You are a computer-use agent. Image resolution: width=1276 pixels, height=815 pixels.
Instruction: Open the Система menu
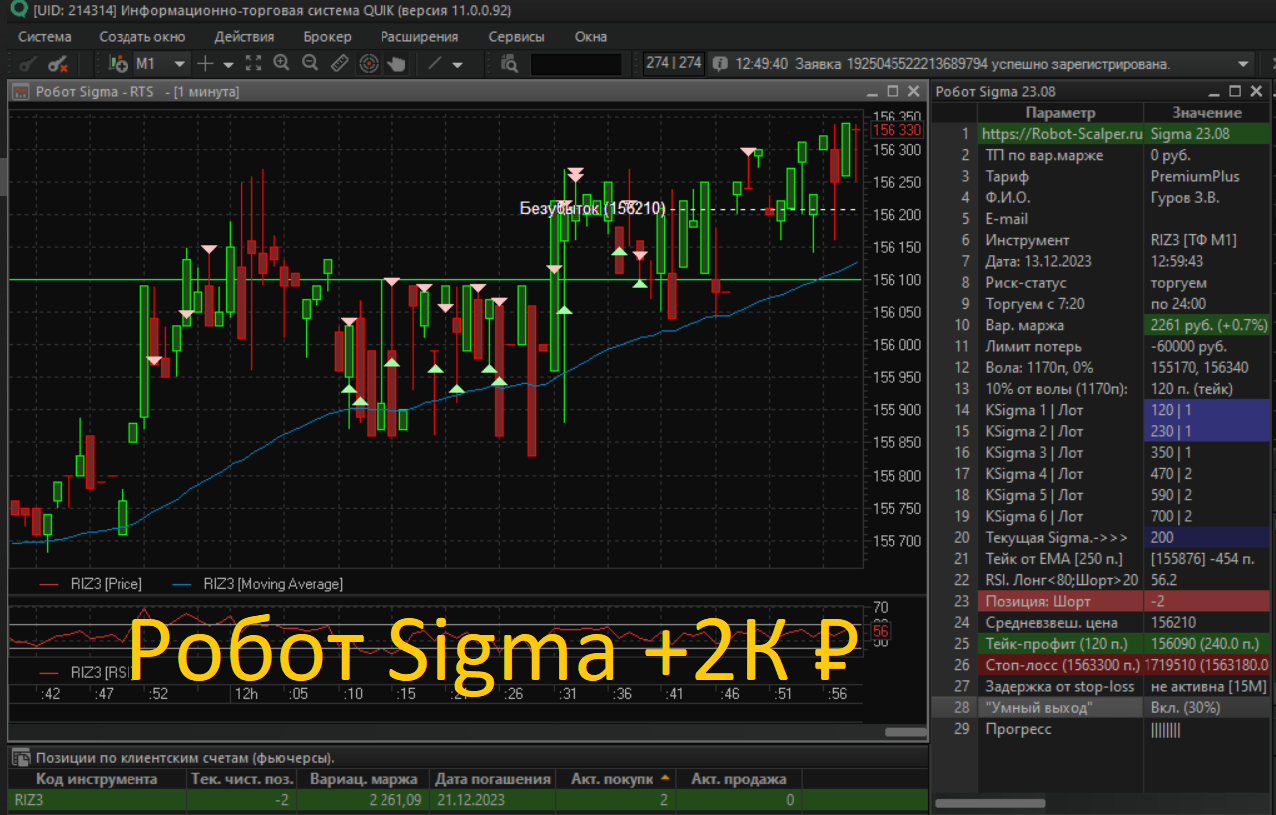[x=45, y=37]
